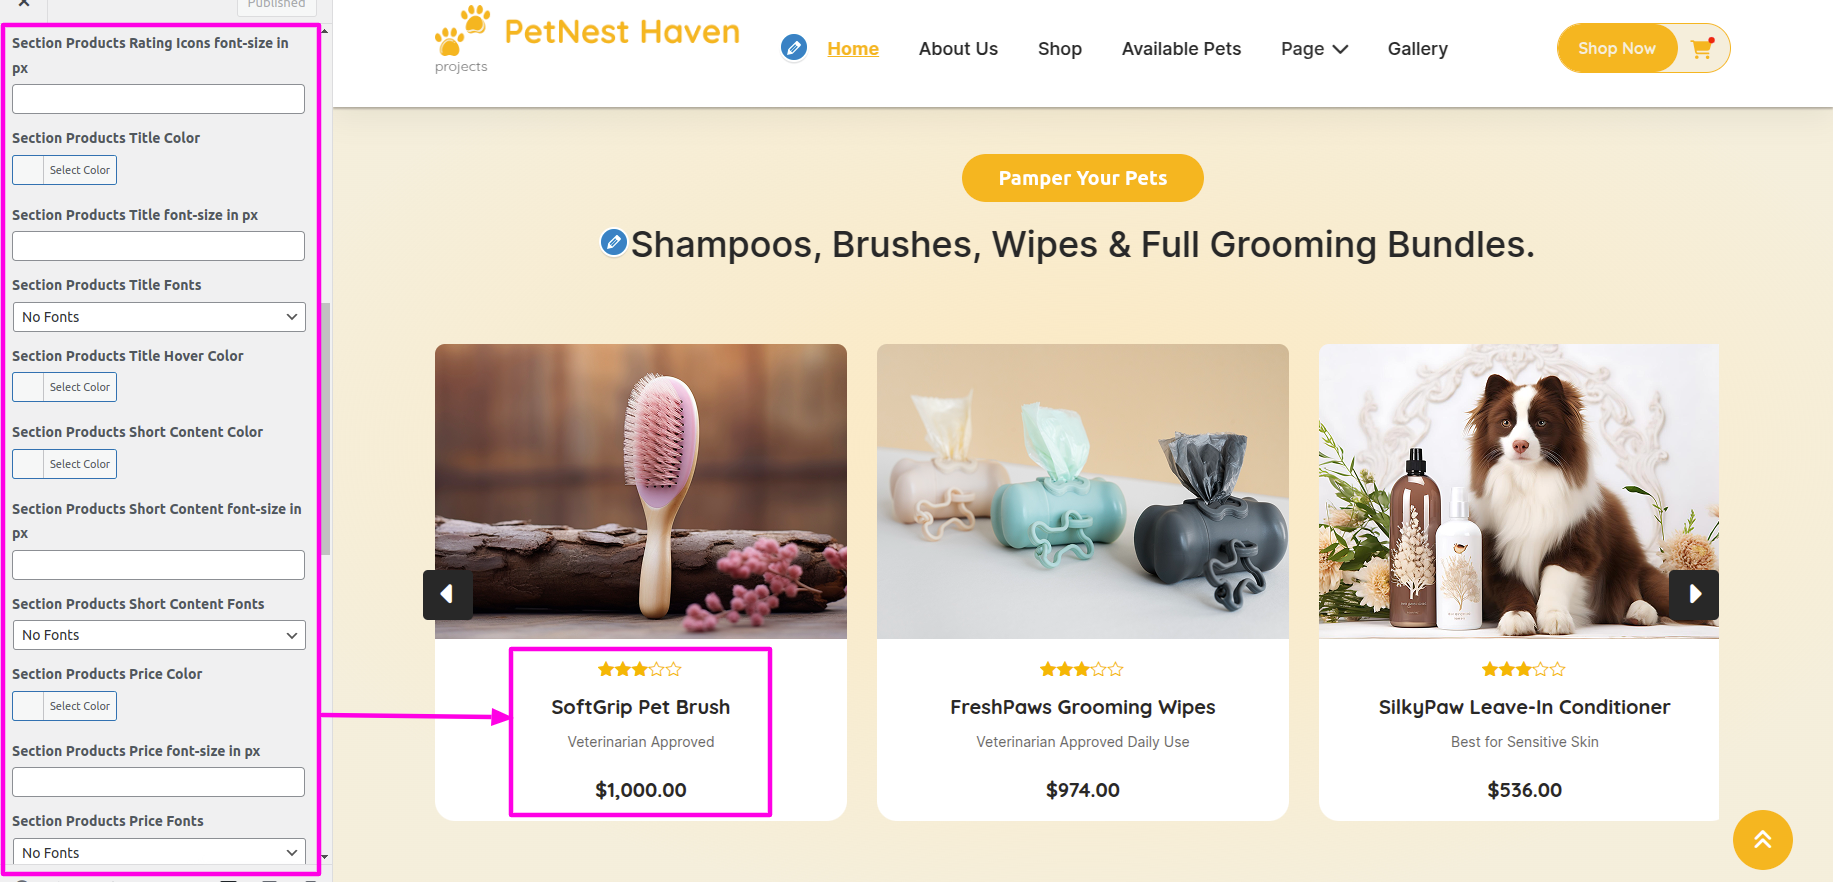Click the edit pencil next to Shampoos heading
The height and width of the screenshot is (882, 1833).
tap(613, 242)
